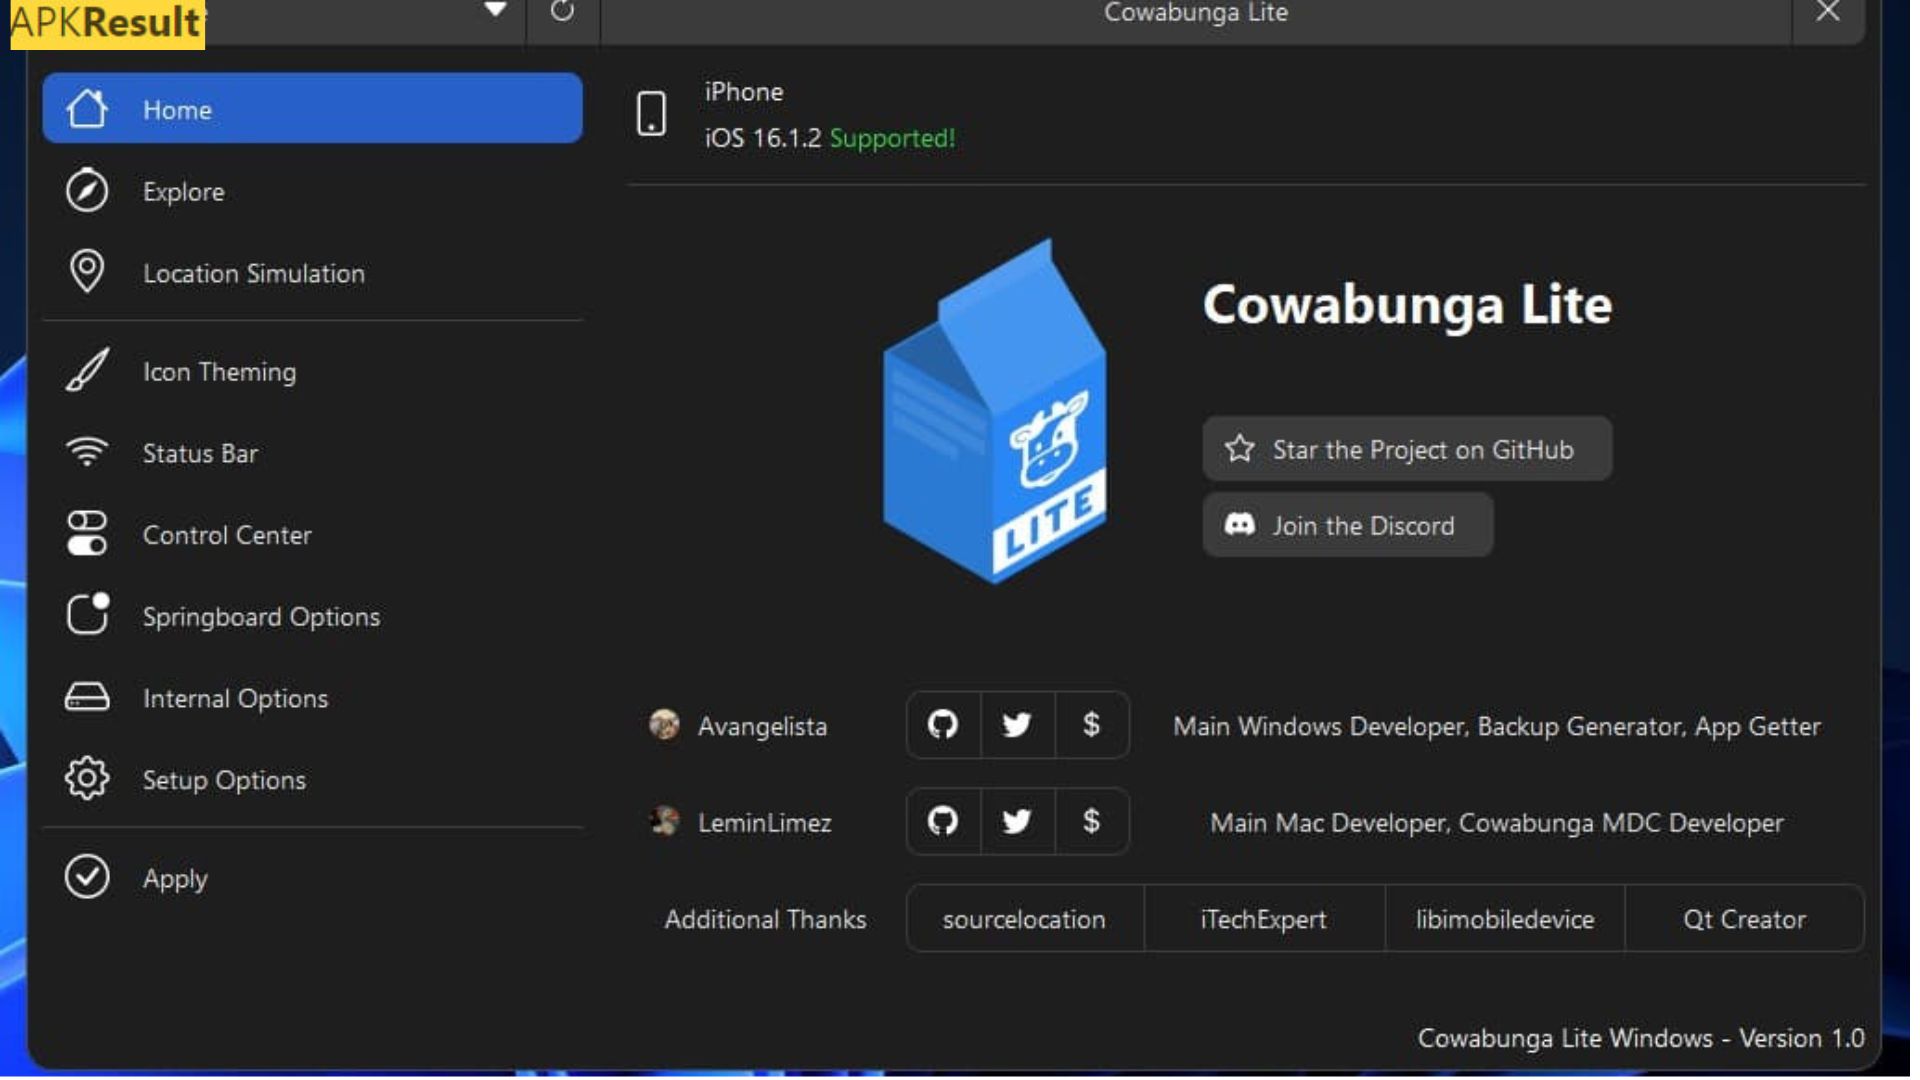Open Avangelista's GitHub profile

tap(942, 724)
